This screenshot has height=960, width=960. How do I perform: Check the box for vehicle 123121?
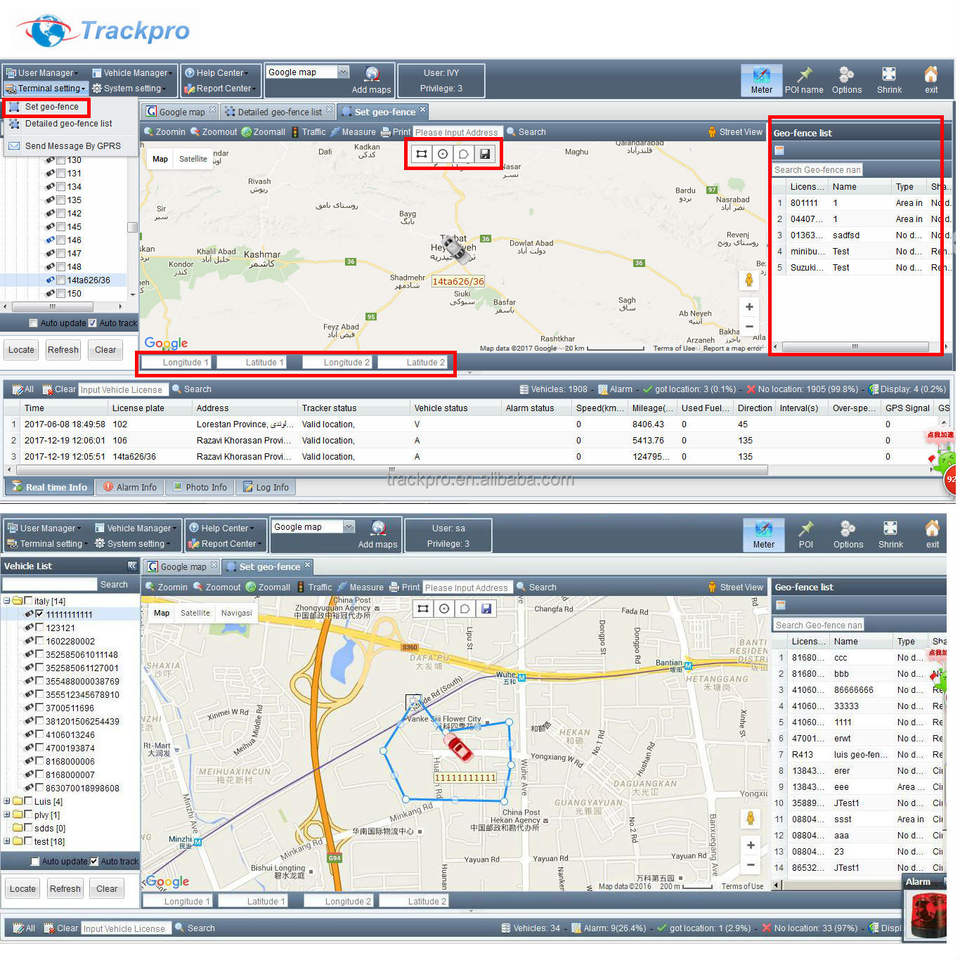coord(41,628)
